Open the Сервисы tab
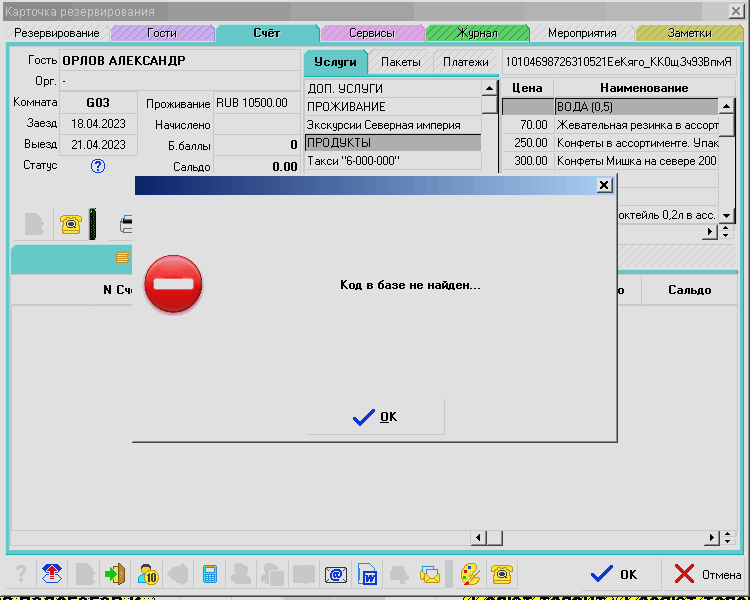750x600 pixels. pos(371,33)
